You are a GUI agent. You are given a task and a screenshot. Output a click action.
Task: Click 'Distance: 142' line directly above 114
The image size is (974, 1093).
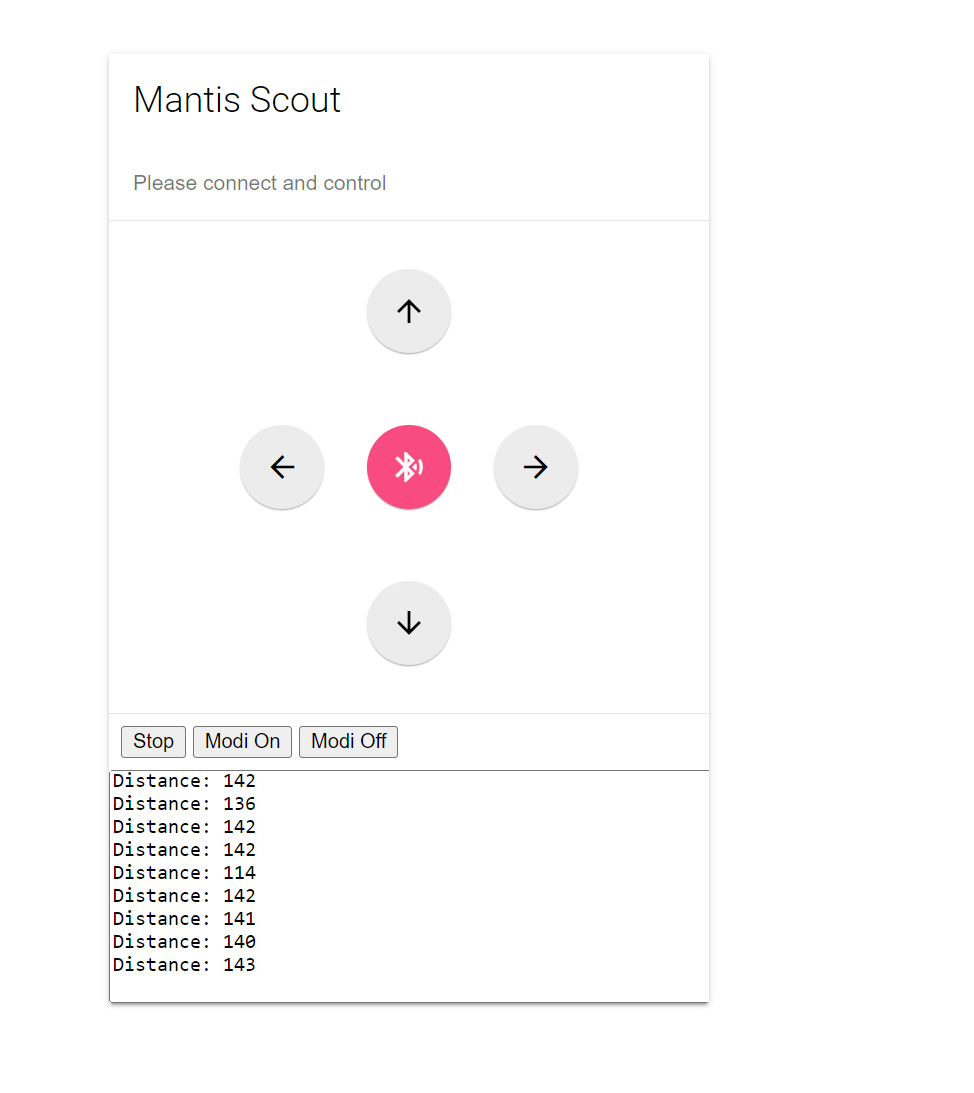tap(184, 850)
